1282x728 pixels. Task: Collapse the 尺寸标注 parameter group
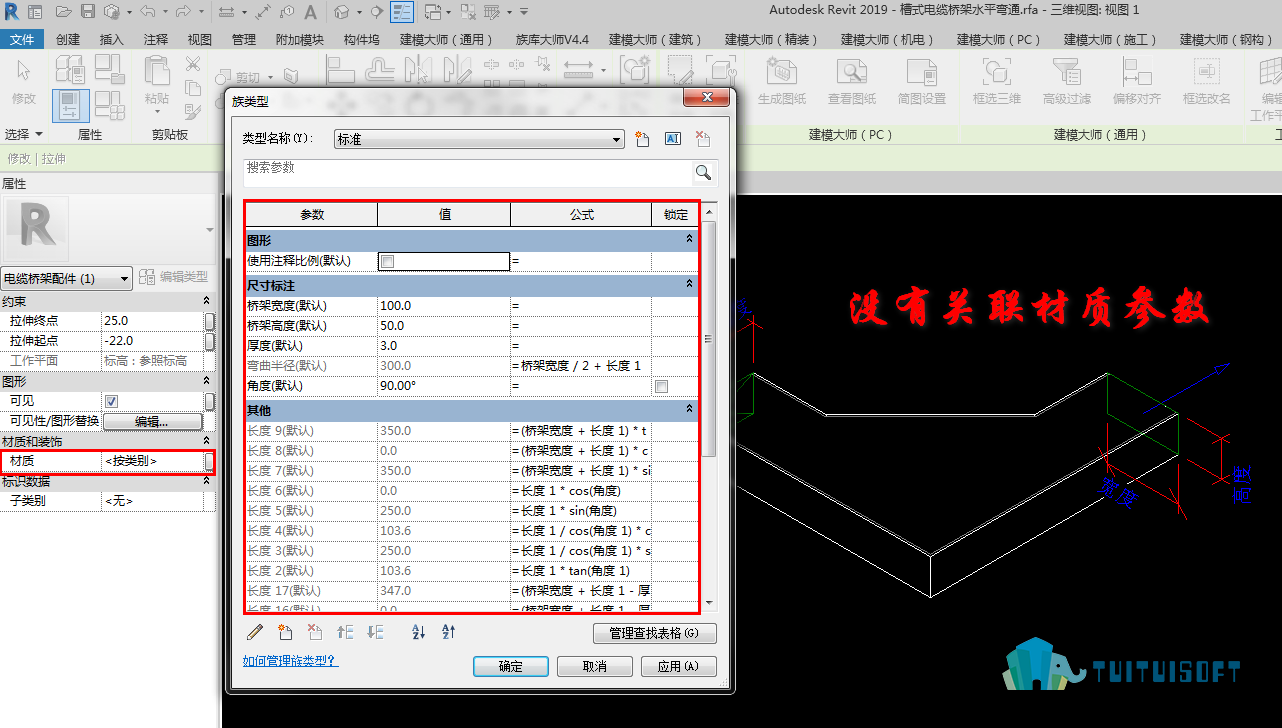click(x=689, y=285)
